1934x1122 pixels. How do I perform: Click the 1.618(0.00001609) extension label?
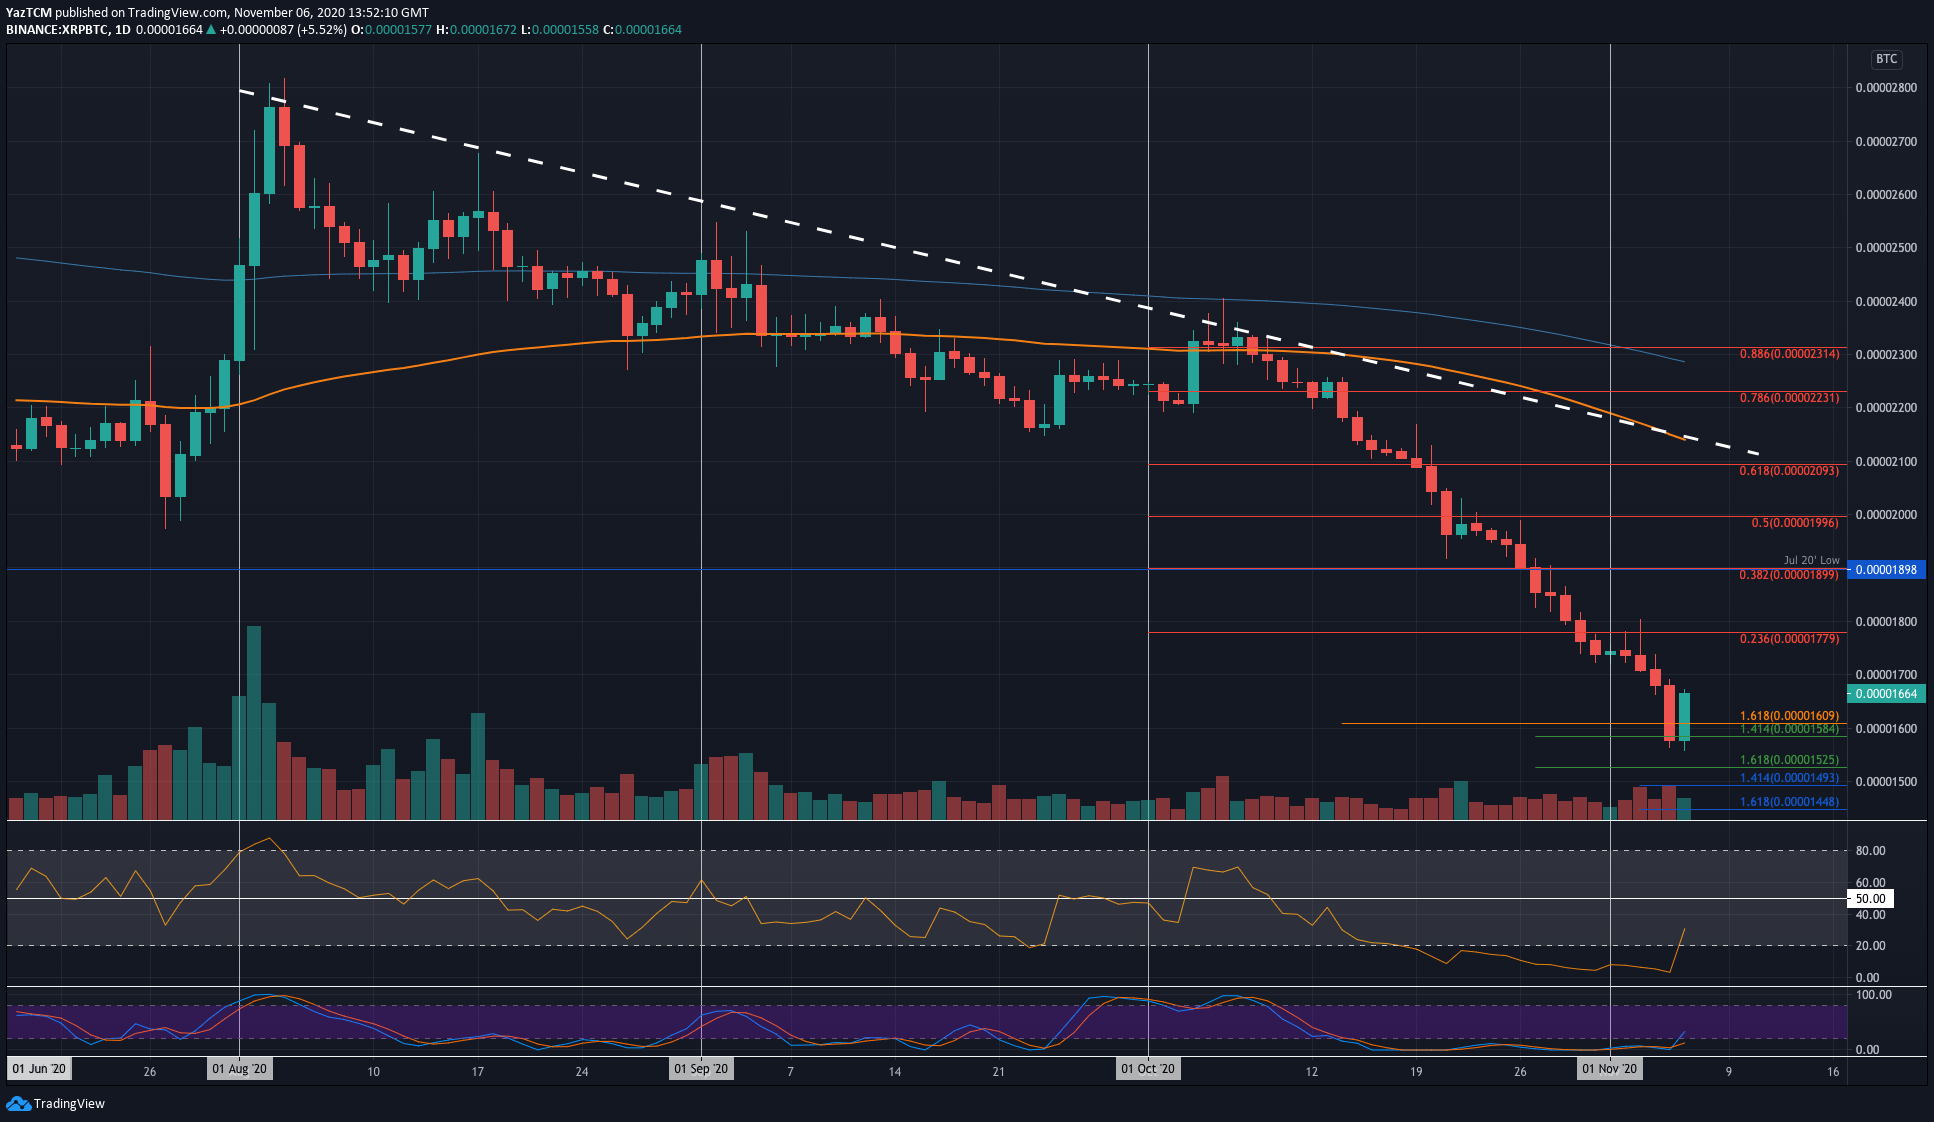1789,715
